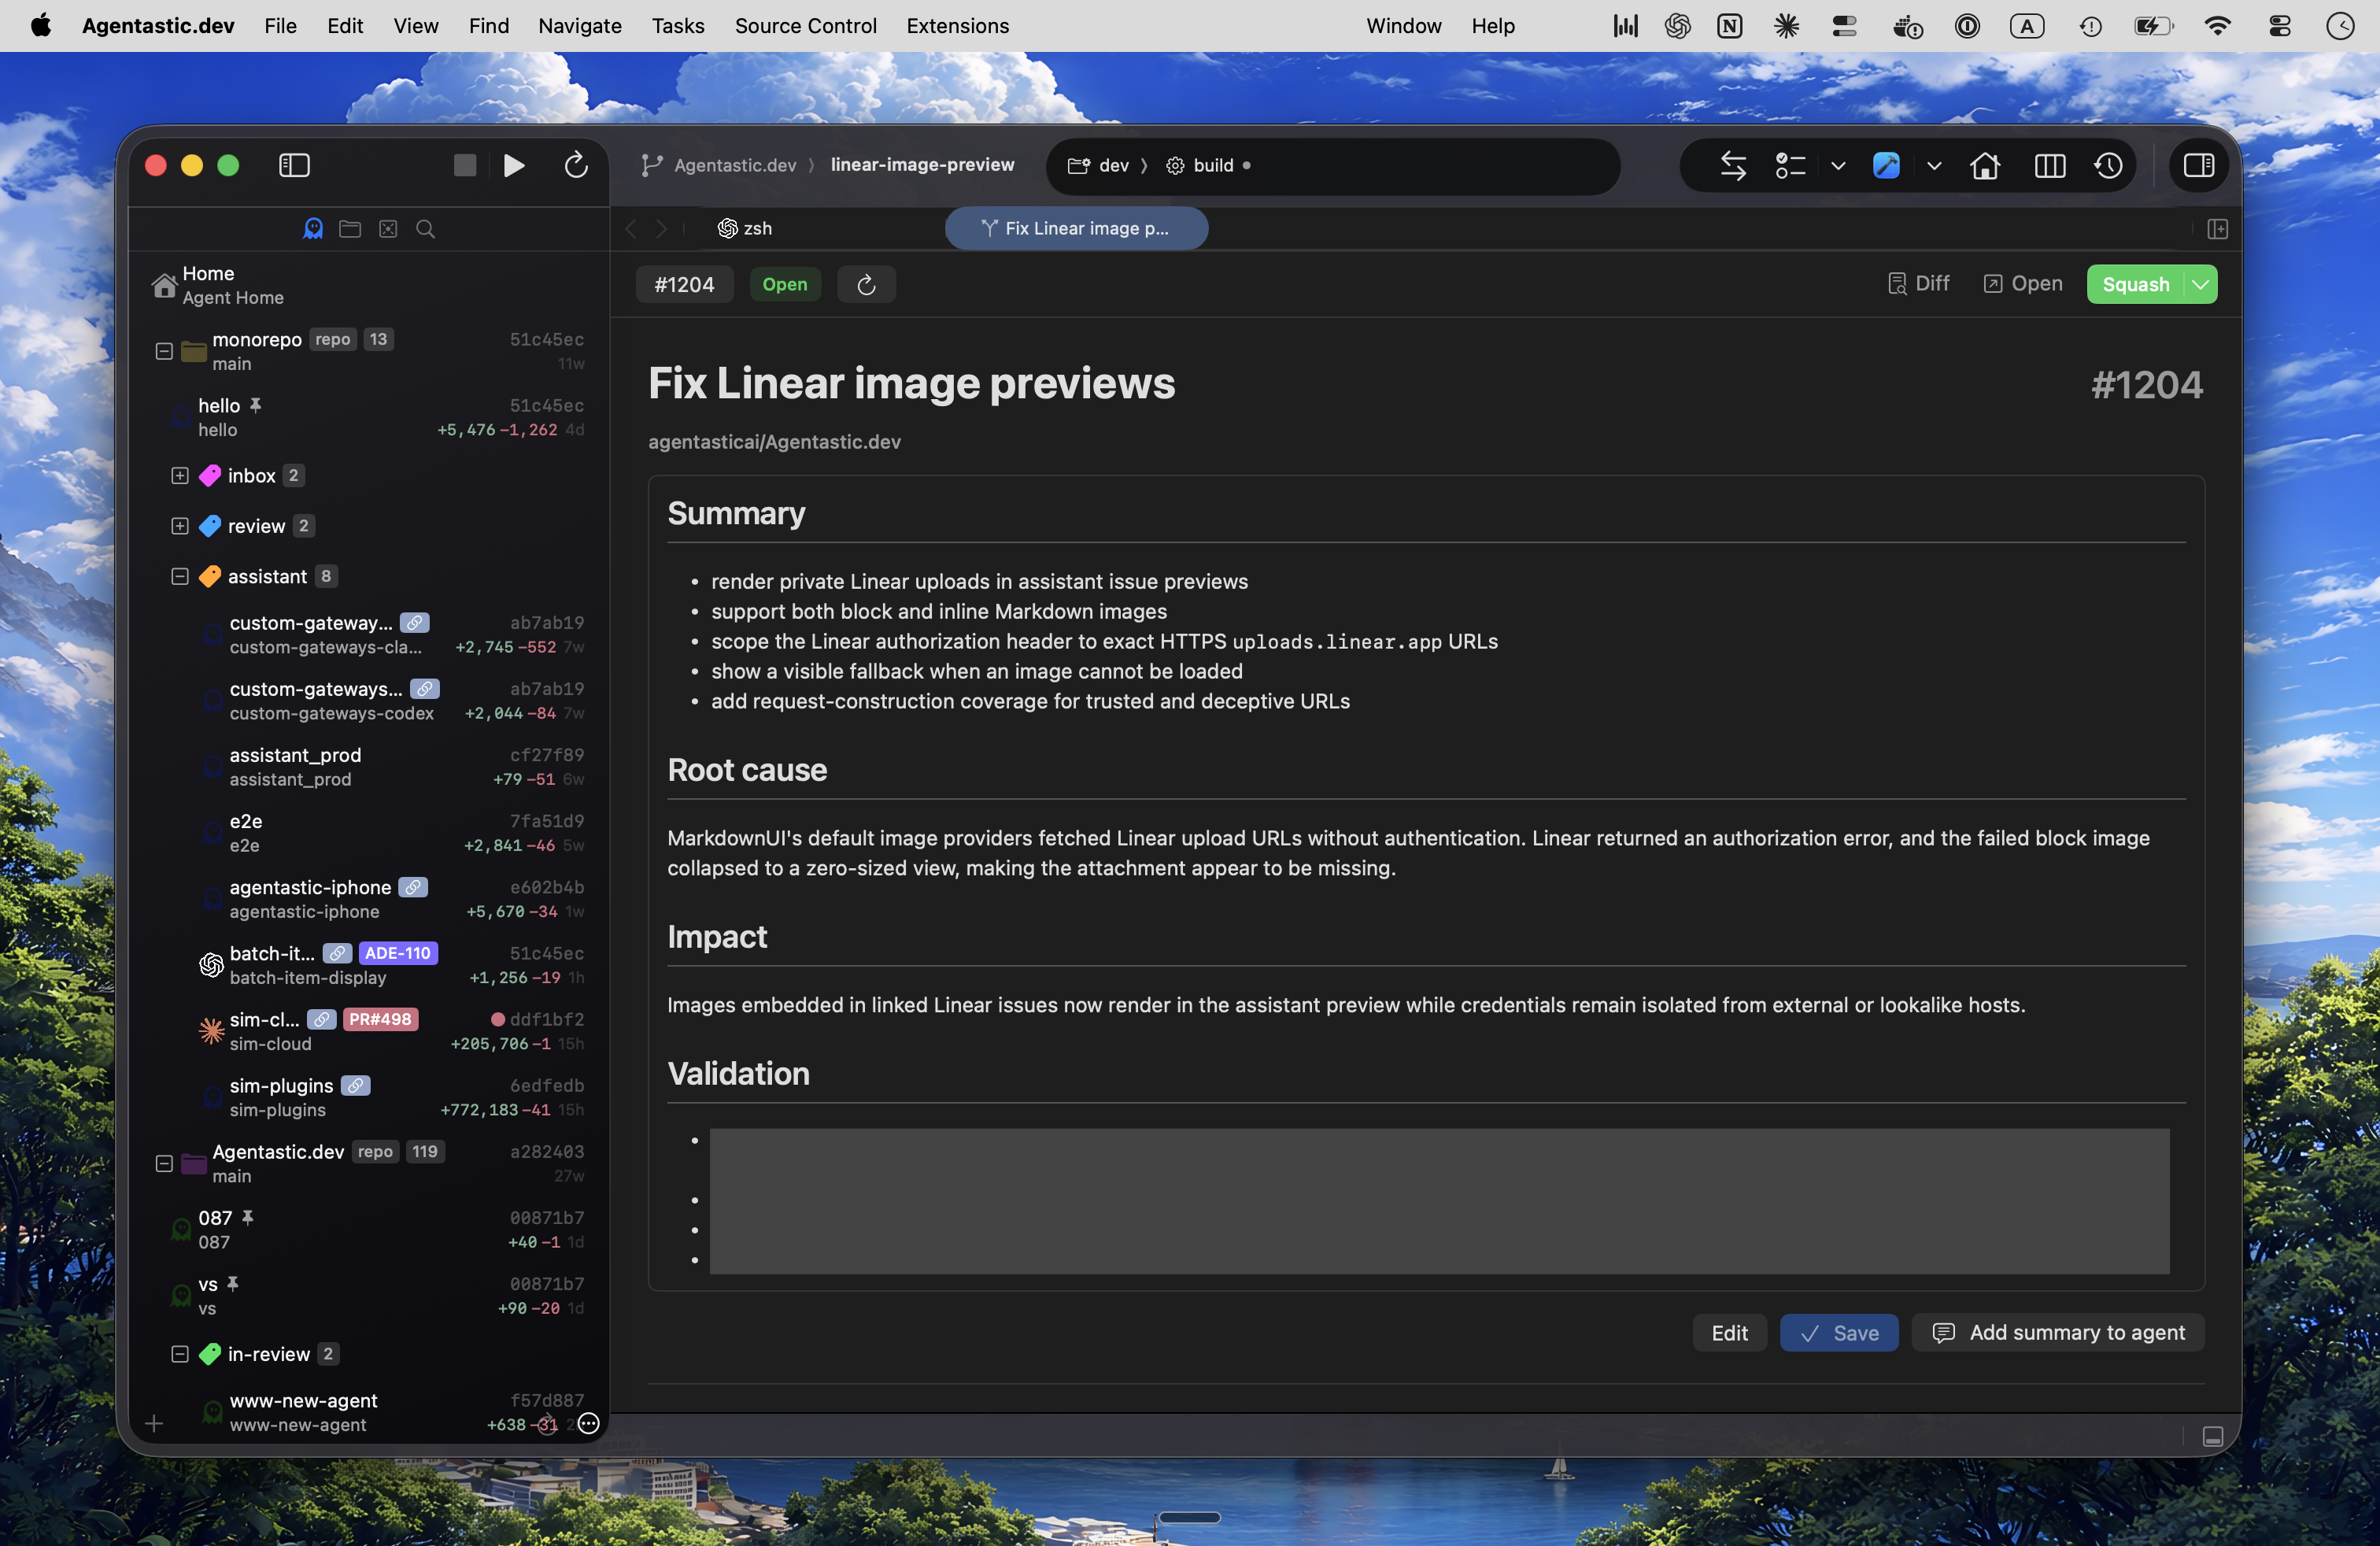The height and width of the screenshot is (1546, 2380).
Task: Open the more options ellipsis in sidebar
Action: point(589,1424)
